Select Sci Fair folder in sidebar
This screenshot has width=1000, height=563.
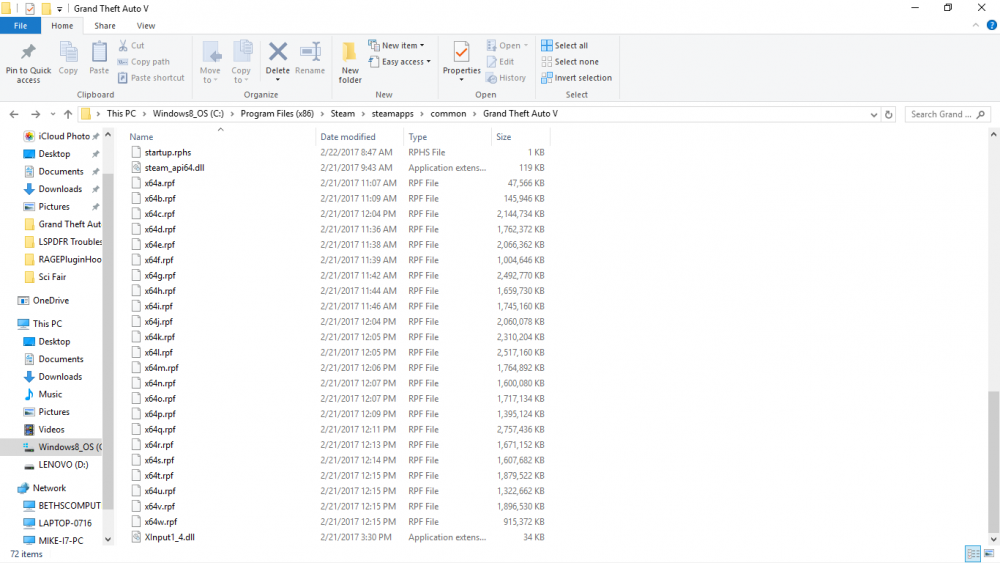point(52,277)
